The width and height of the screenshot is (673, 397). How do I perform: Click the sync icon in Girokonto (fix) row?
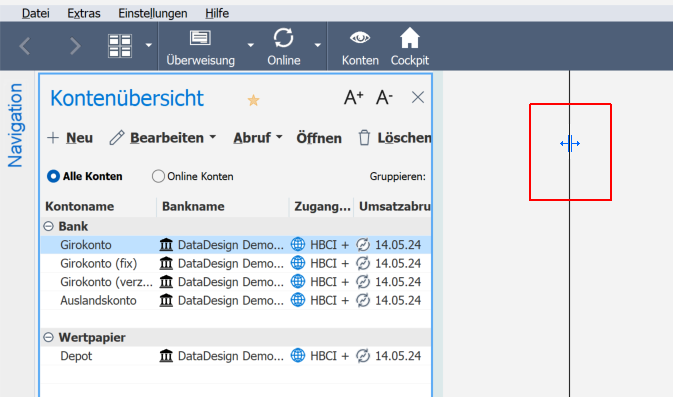point(363,263)
